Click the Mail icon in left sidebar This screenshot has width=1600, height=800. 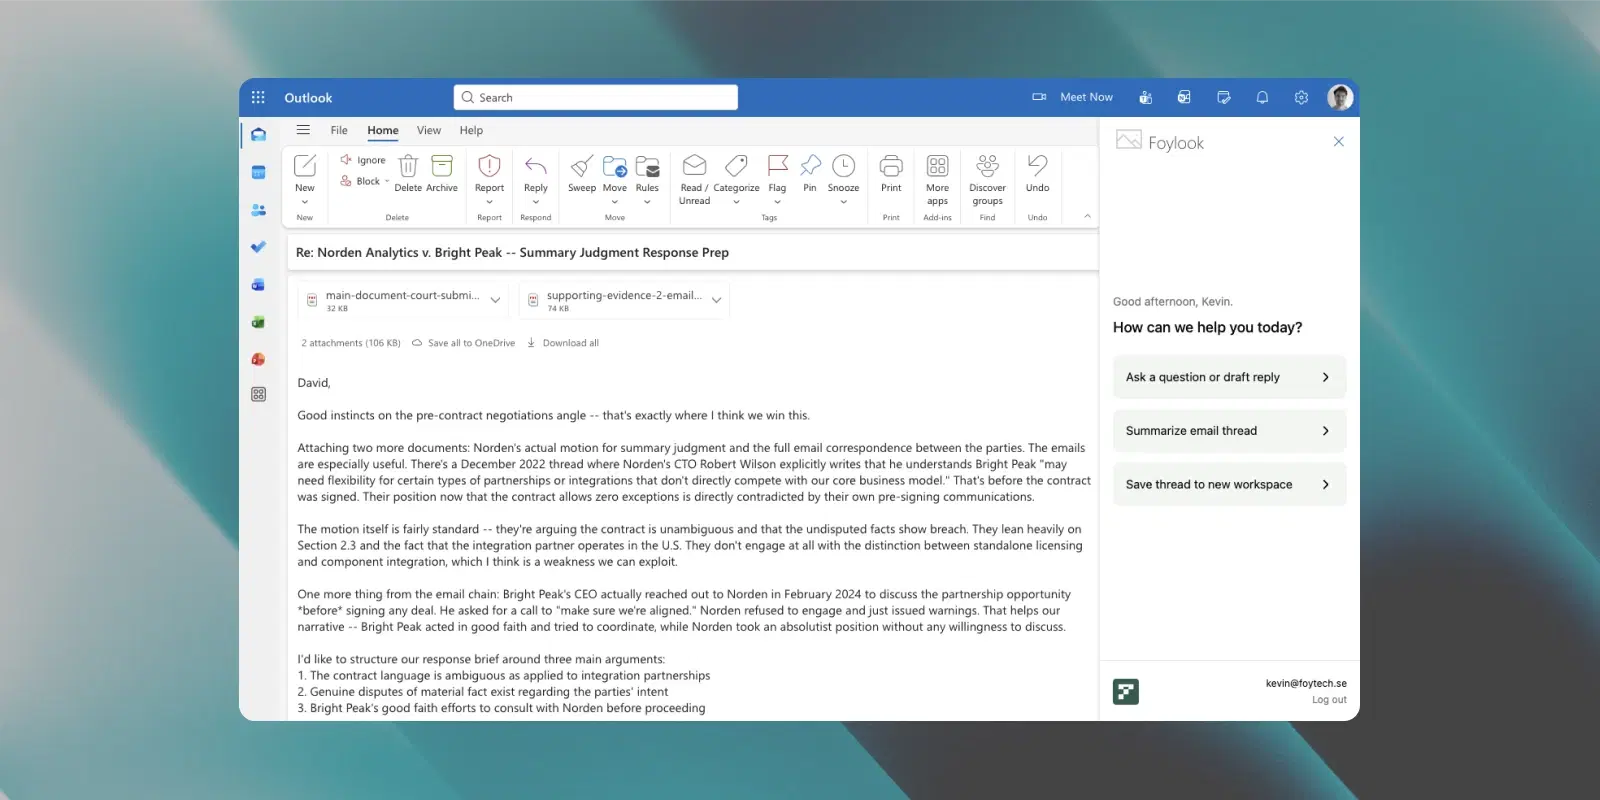click(258, 134)
